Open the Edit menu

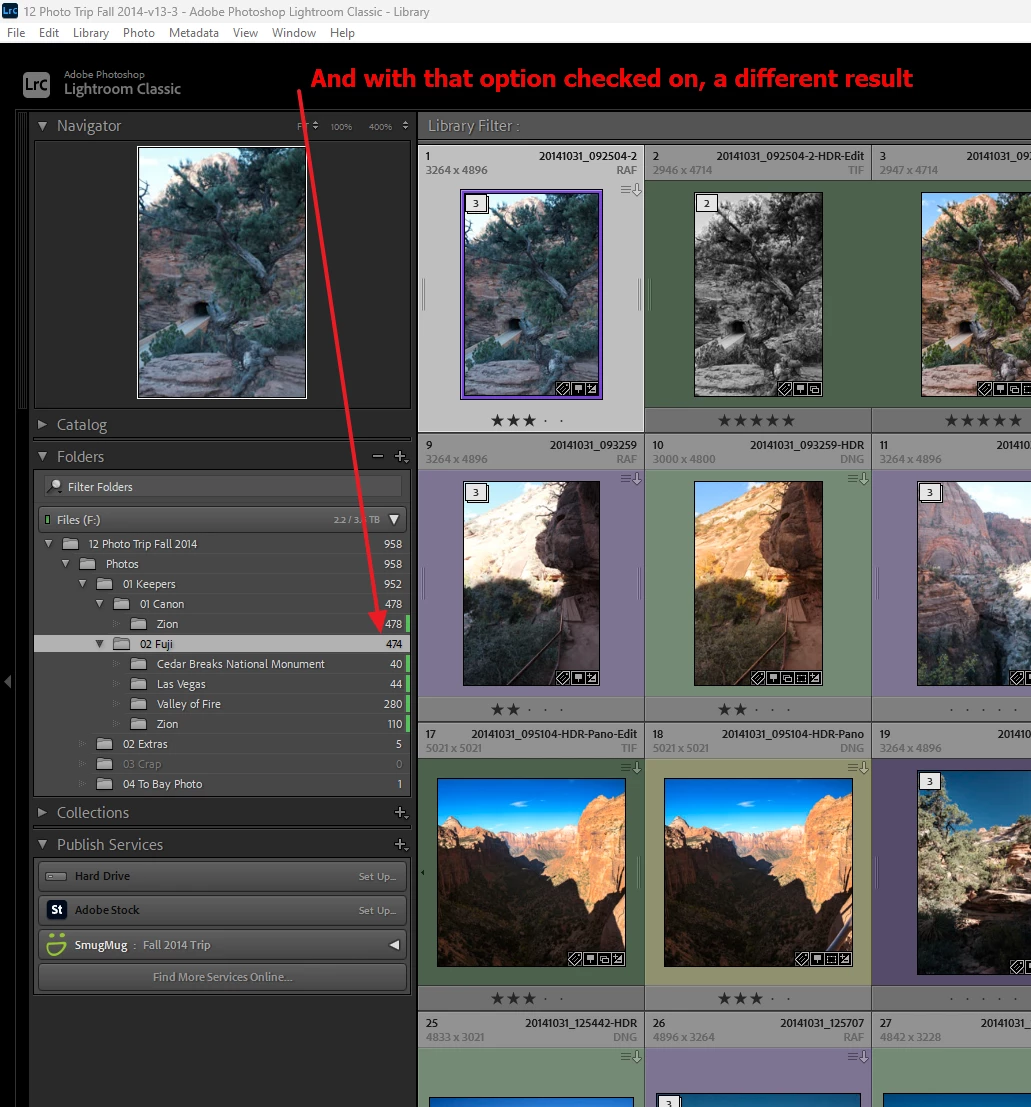49,32
